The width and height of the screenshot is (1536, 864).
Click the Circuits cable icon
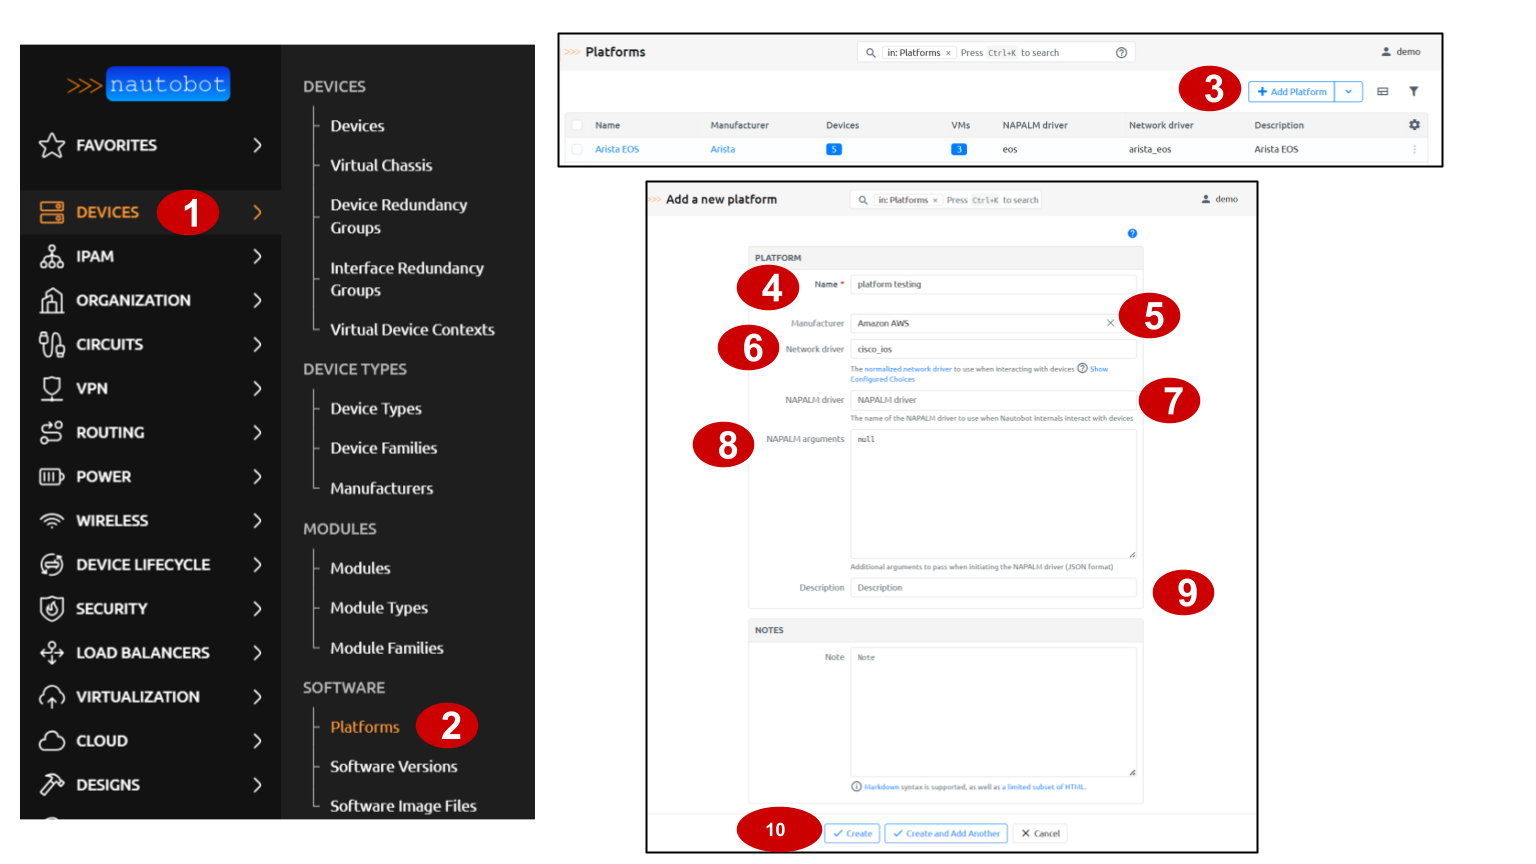click(52, 344)
